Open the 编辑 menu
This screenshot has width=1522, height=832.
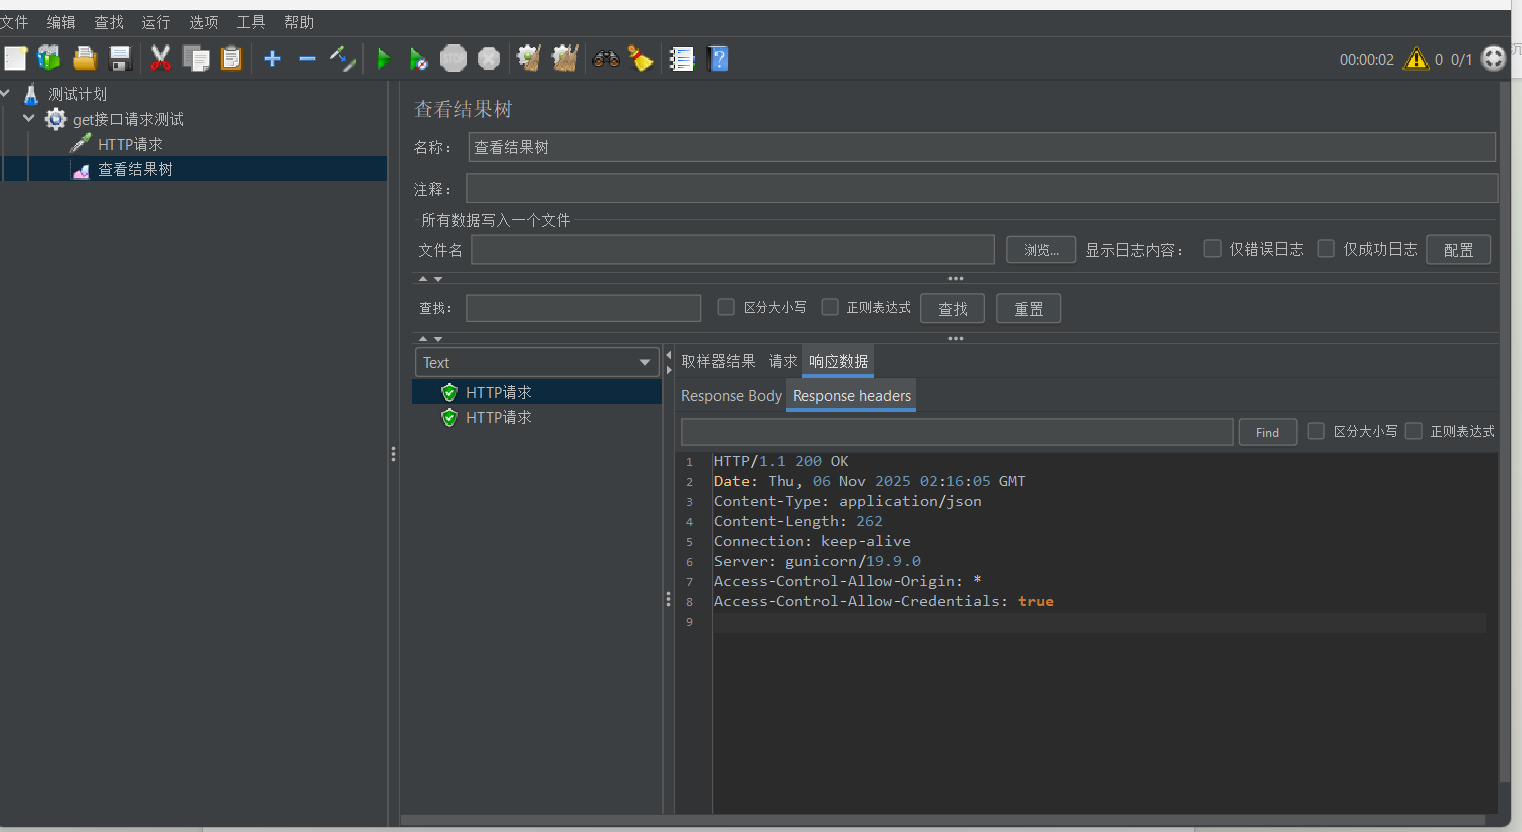pyautogui.click(x=61, y=22)
